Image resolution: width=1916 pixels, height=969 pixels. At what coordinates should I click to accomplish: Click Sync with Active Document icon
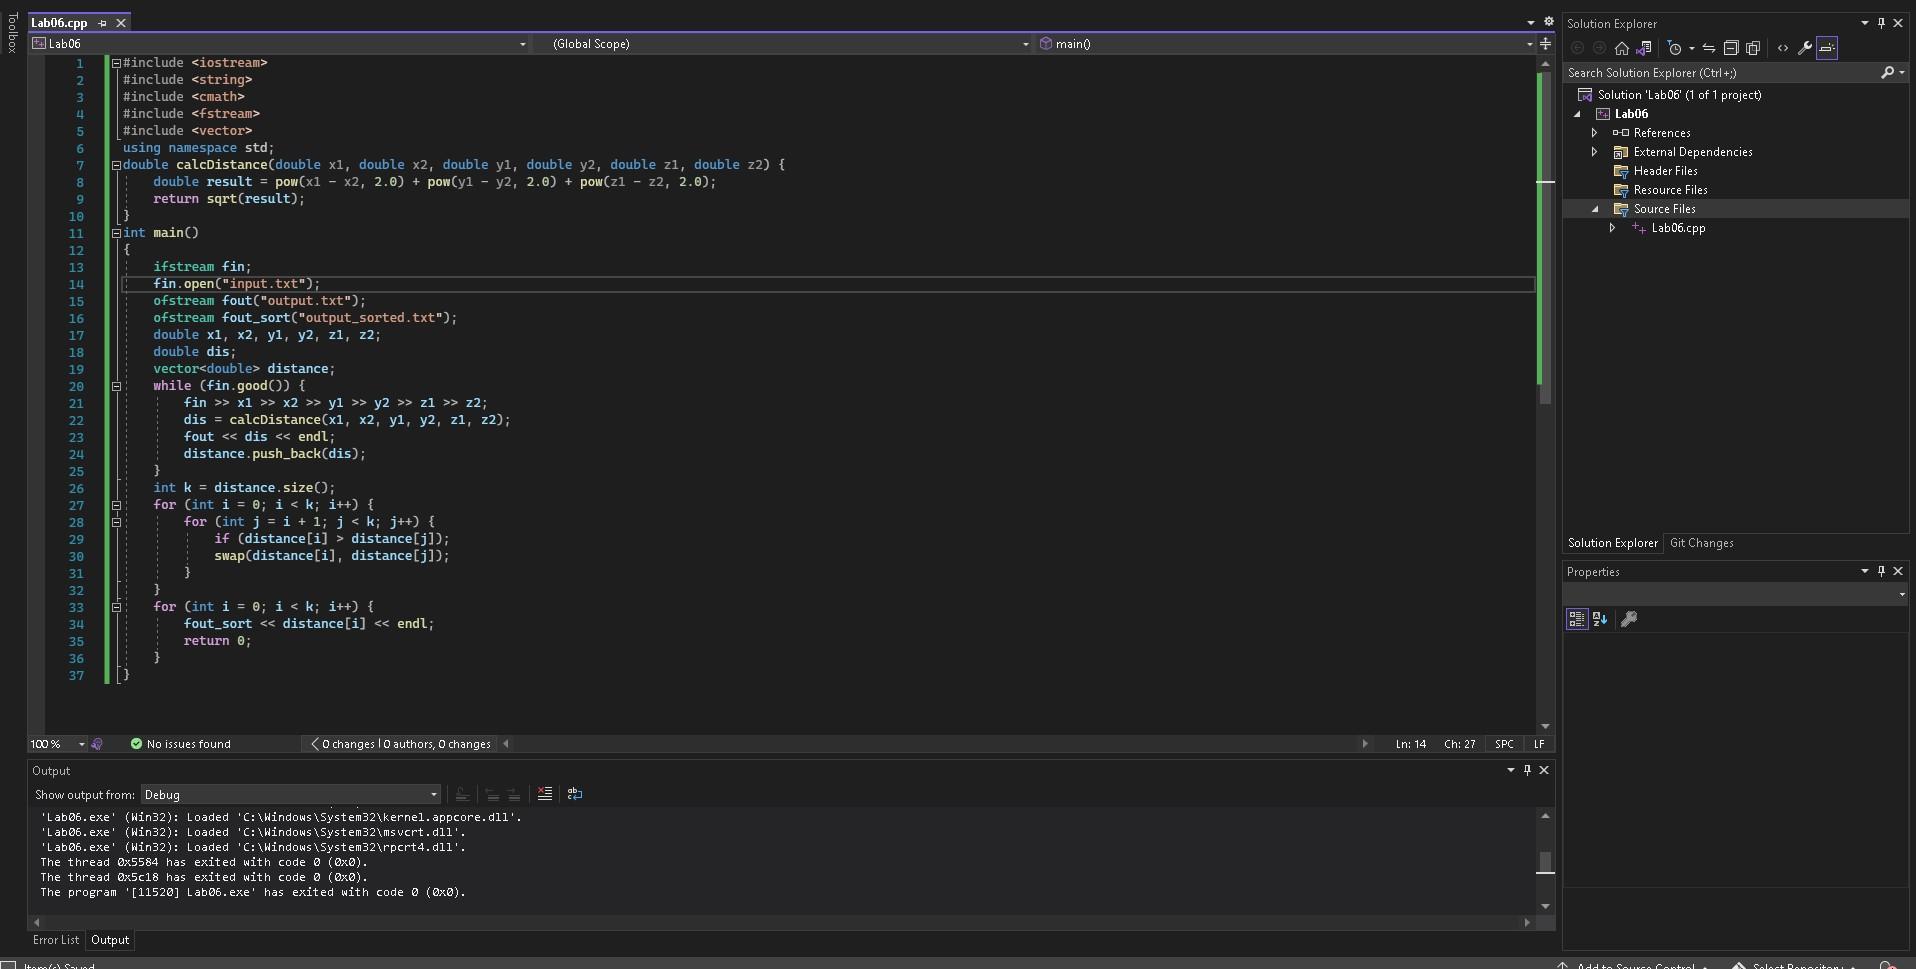click(1709, 48)
